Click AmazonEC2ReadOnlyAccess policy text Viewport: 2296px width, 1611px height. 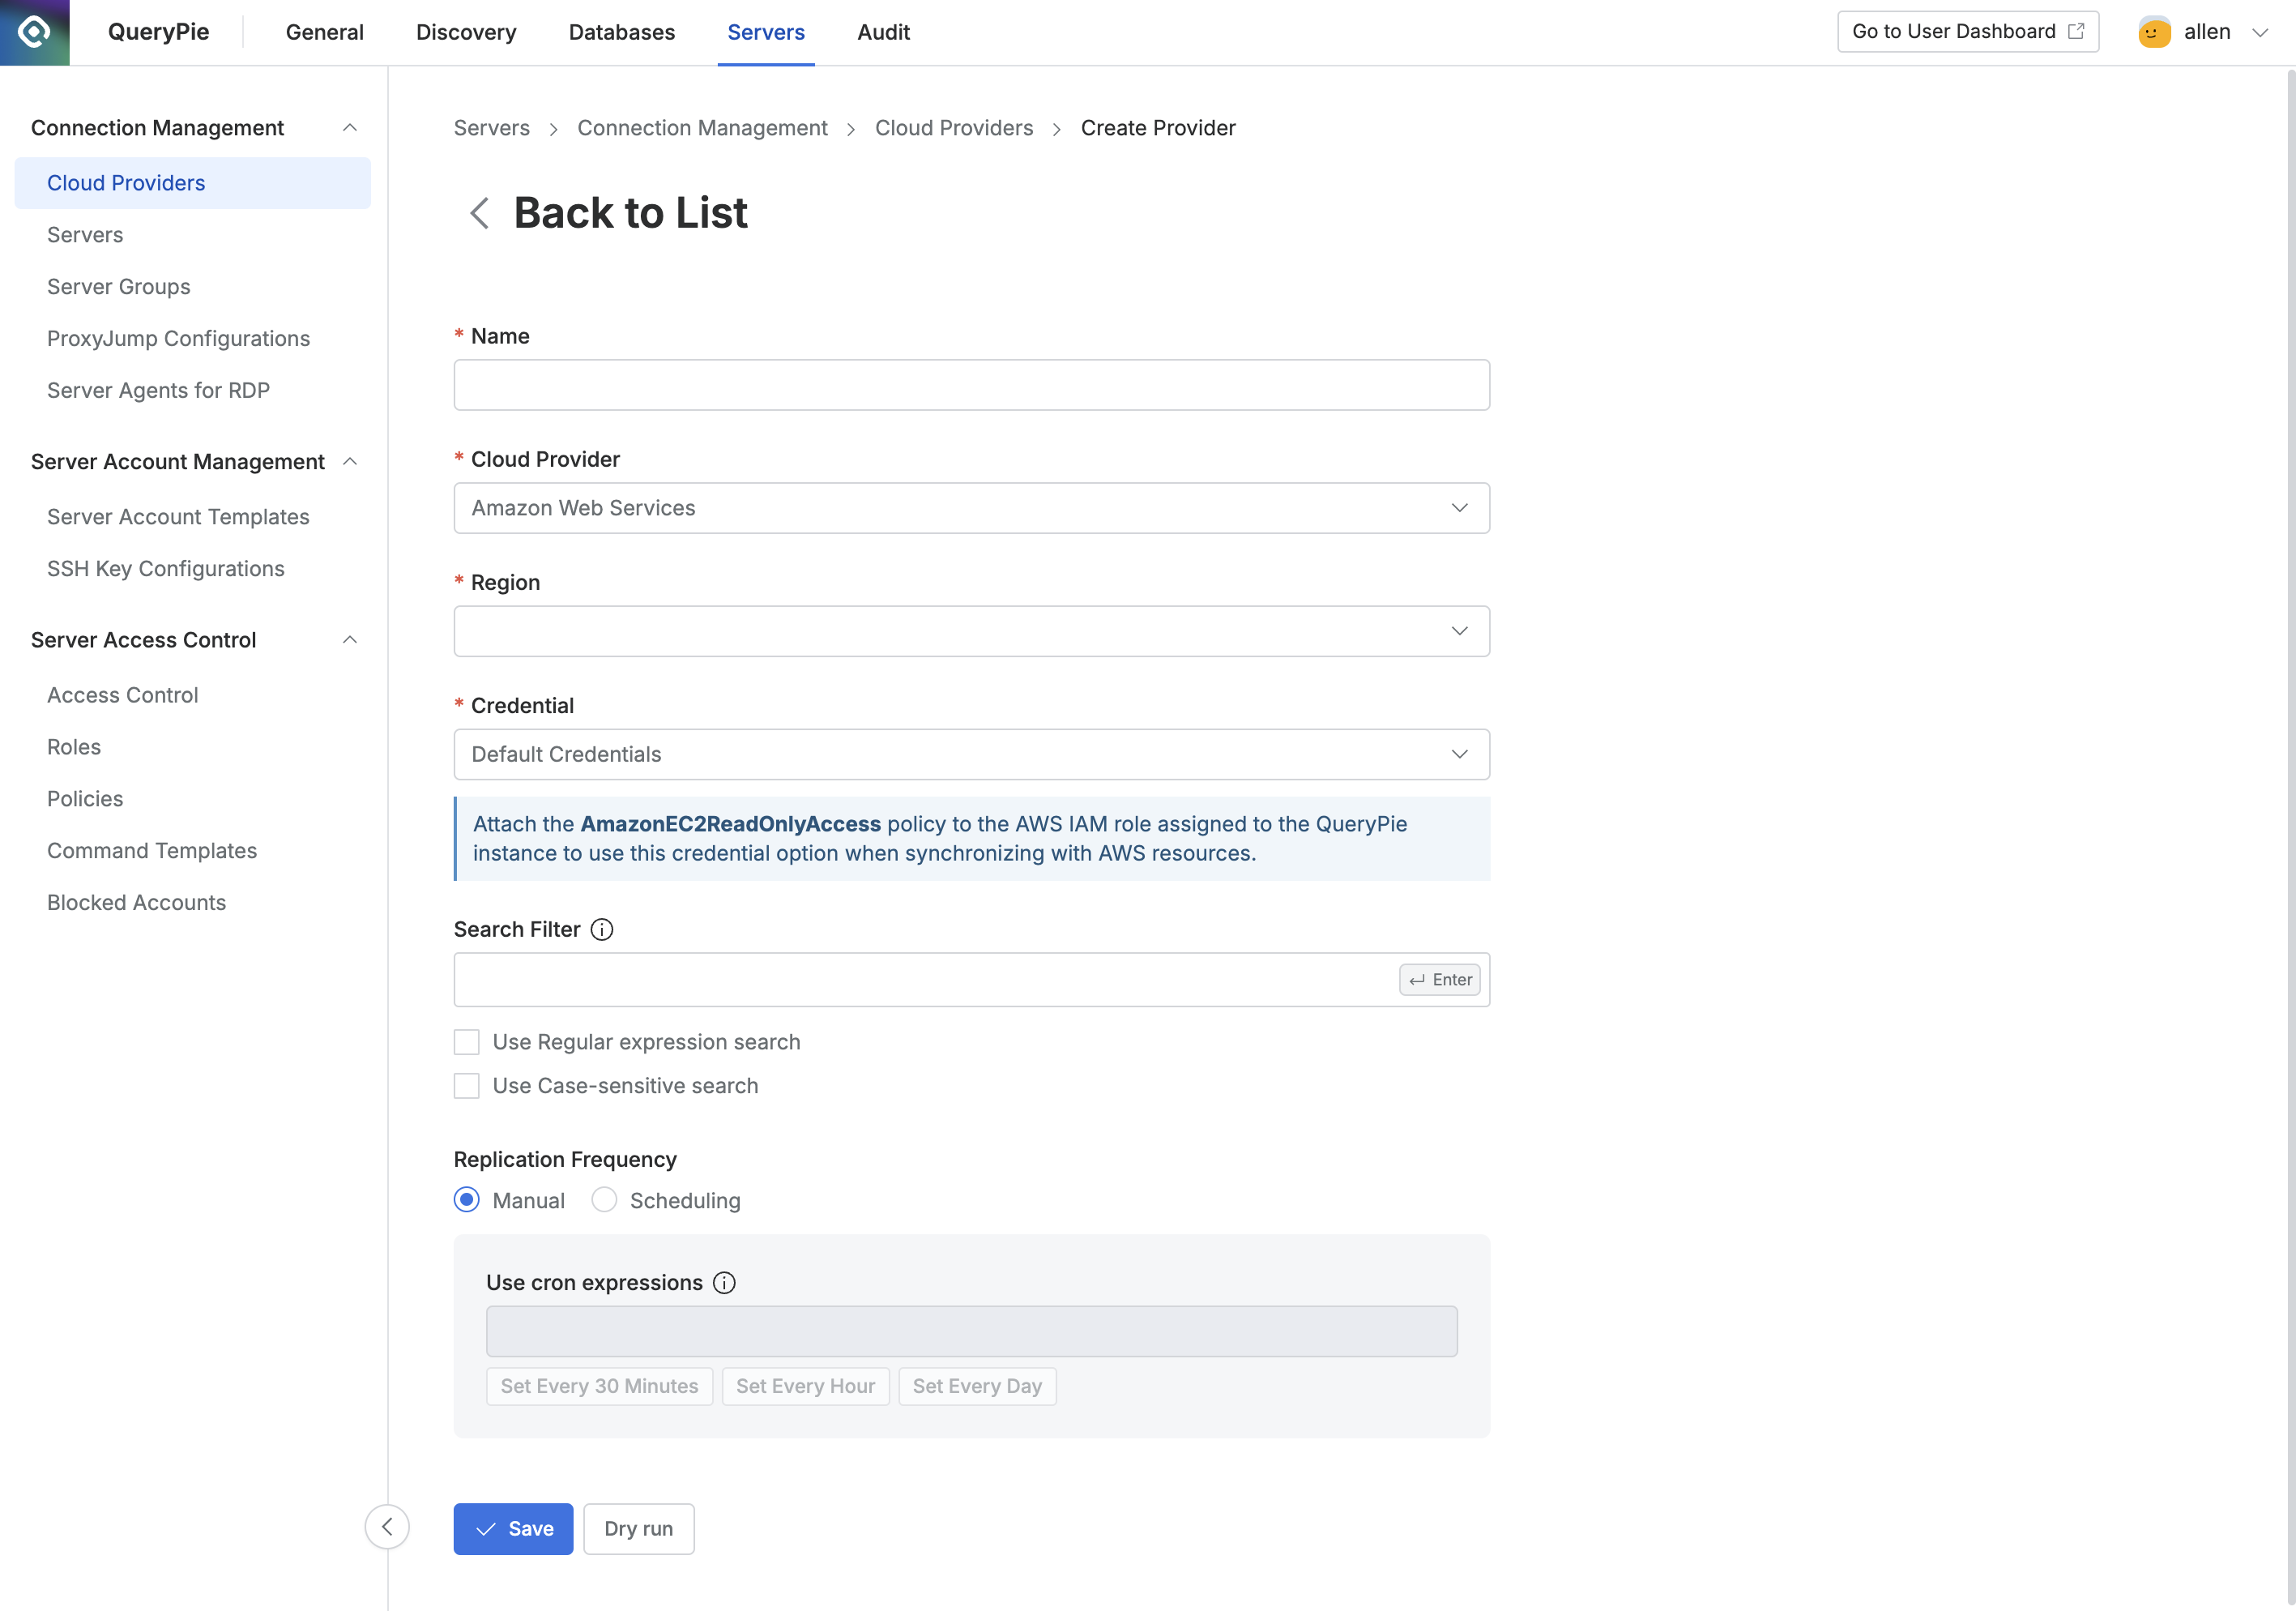(731, 824)
